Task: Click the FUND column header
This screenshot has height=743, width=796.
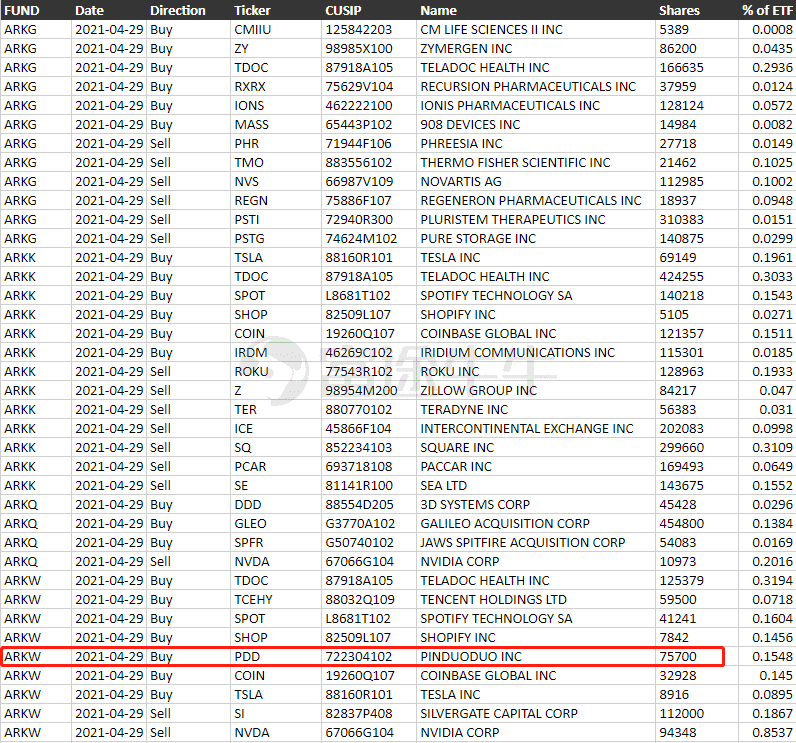Action: 22,10
